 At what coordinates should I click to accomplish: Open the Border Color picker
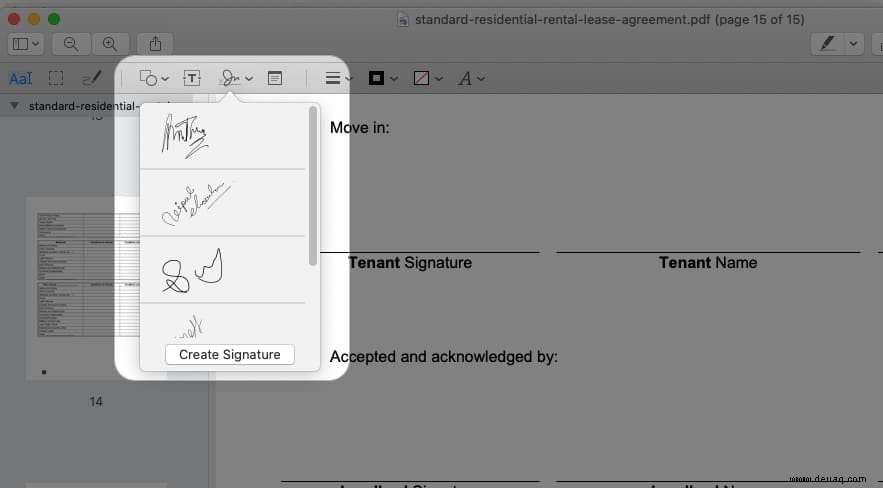[x=383, y=78]
